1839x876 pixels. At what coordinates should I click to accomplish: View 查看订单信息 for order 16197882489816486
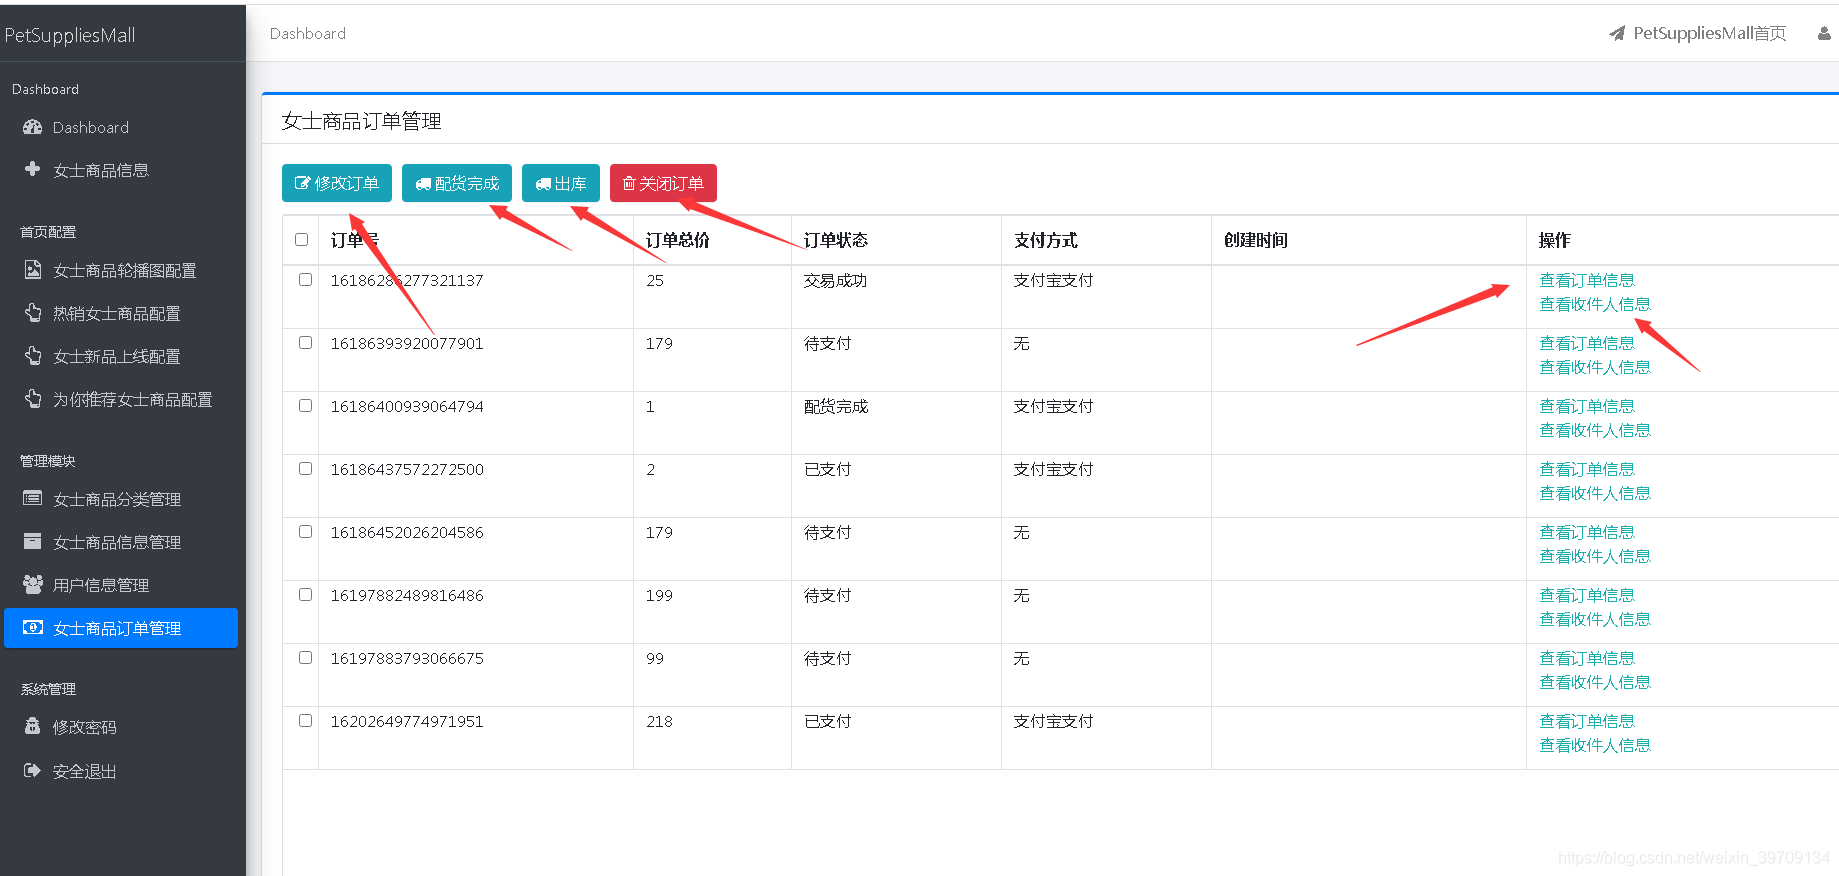pos(1587,595)
